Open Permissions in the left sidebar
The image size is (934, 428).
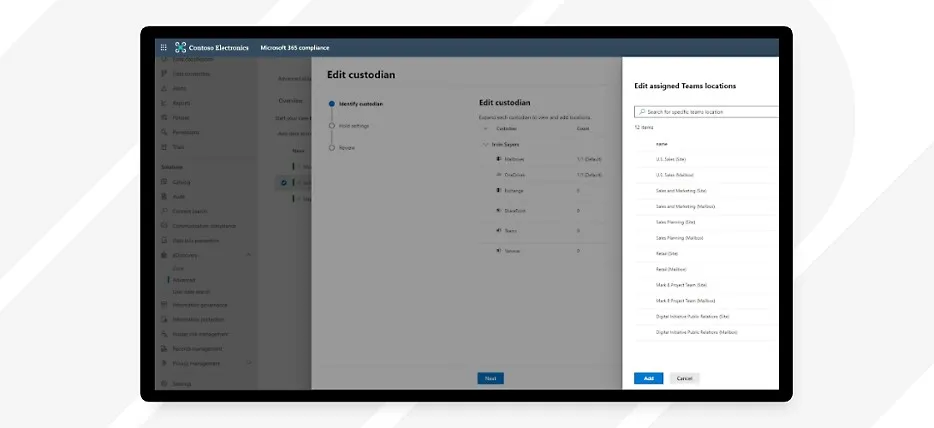(185, 132)
